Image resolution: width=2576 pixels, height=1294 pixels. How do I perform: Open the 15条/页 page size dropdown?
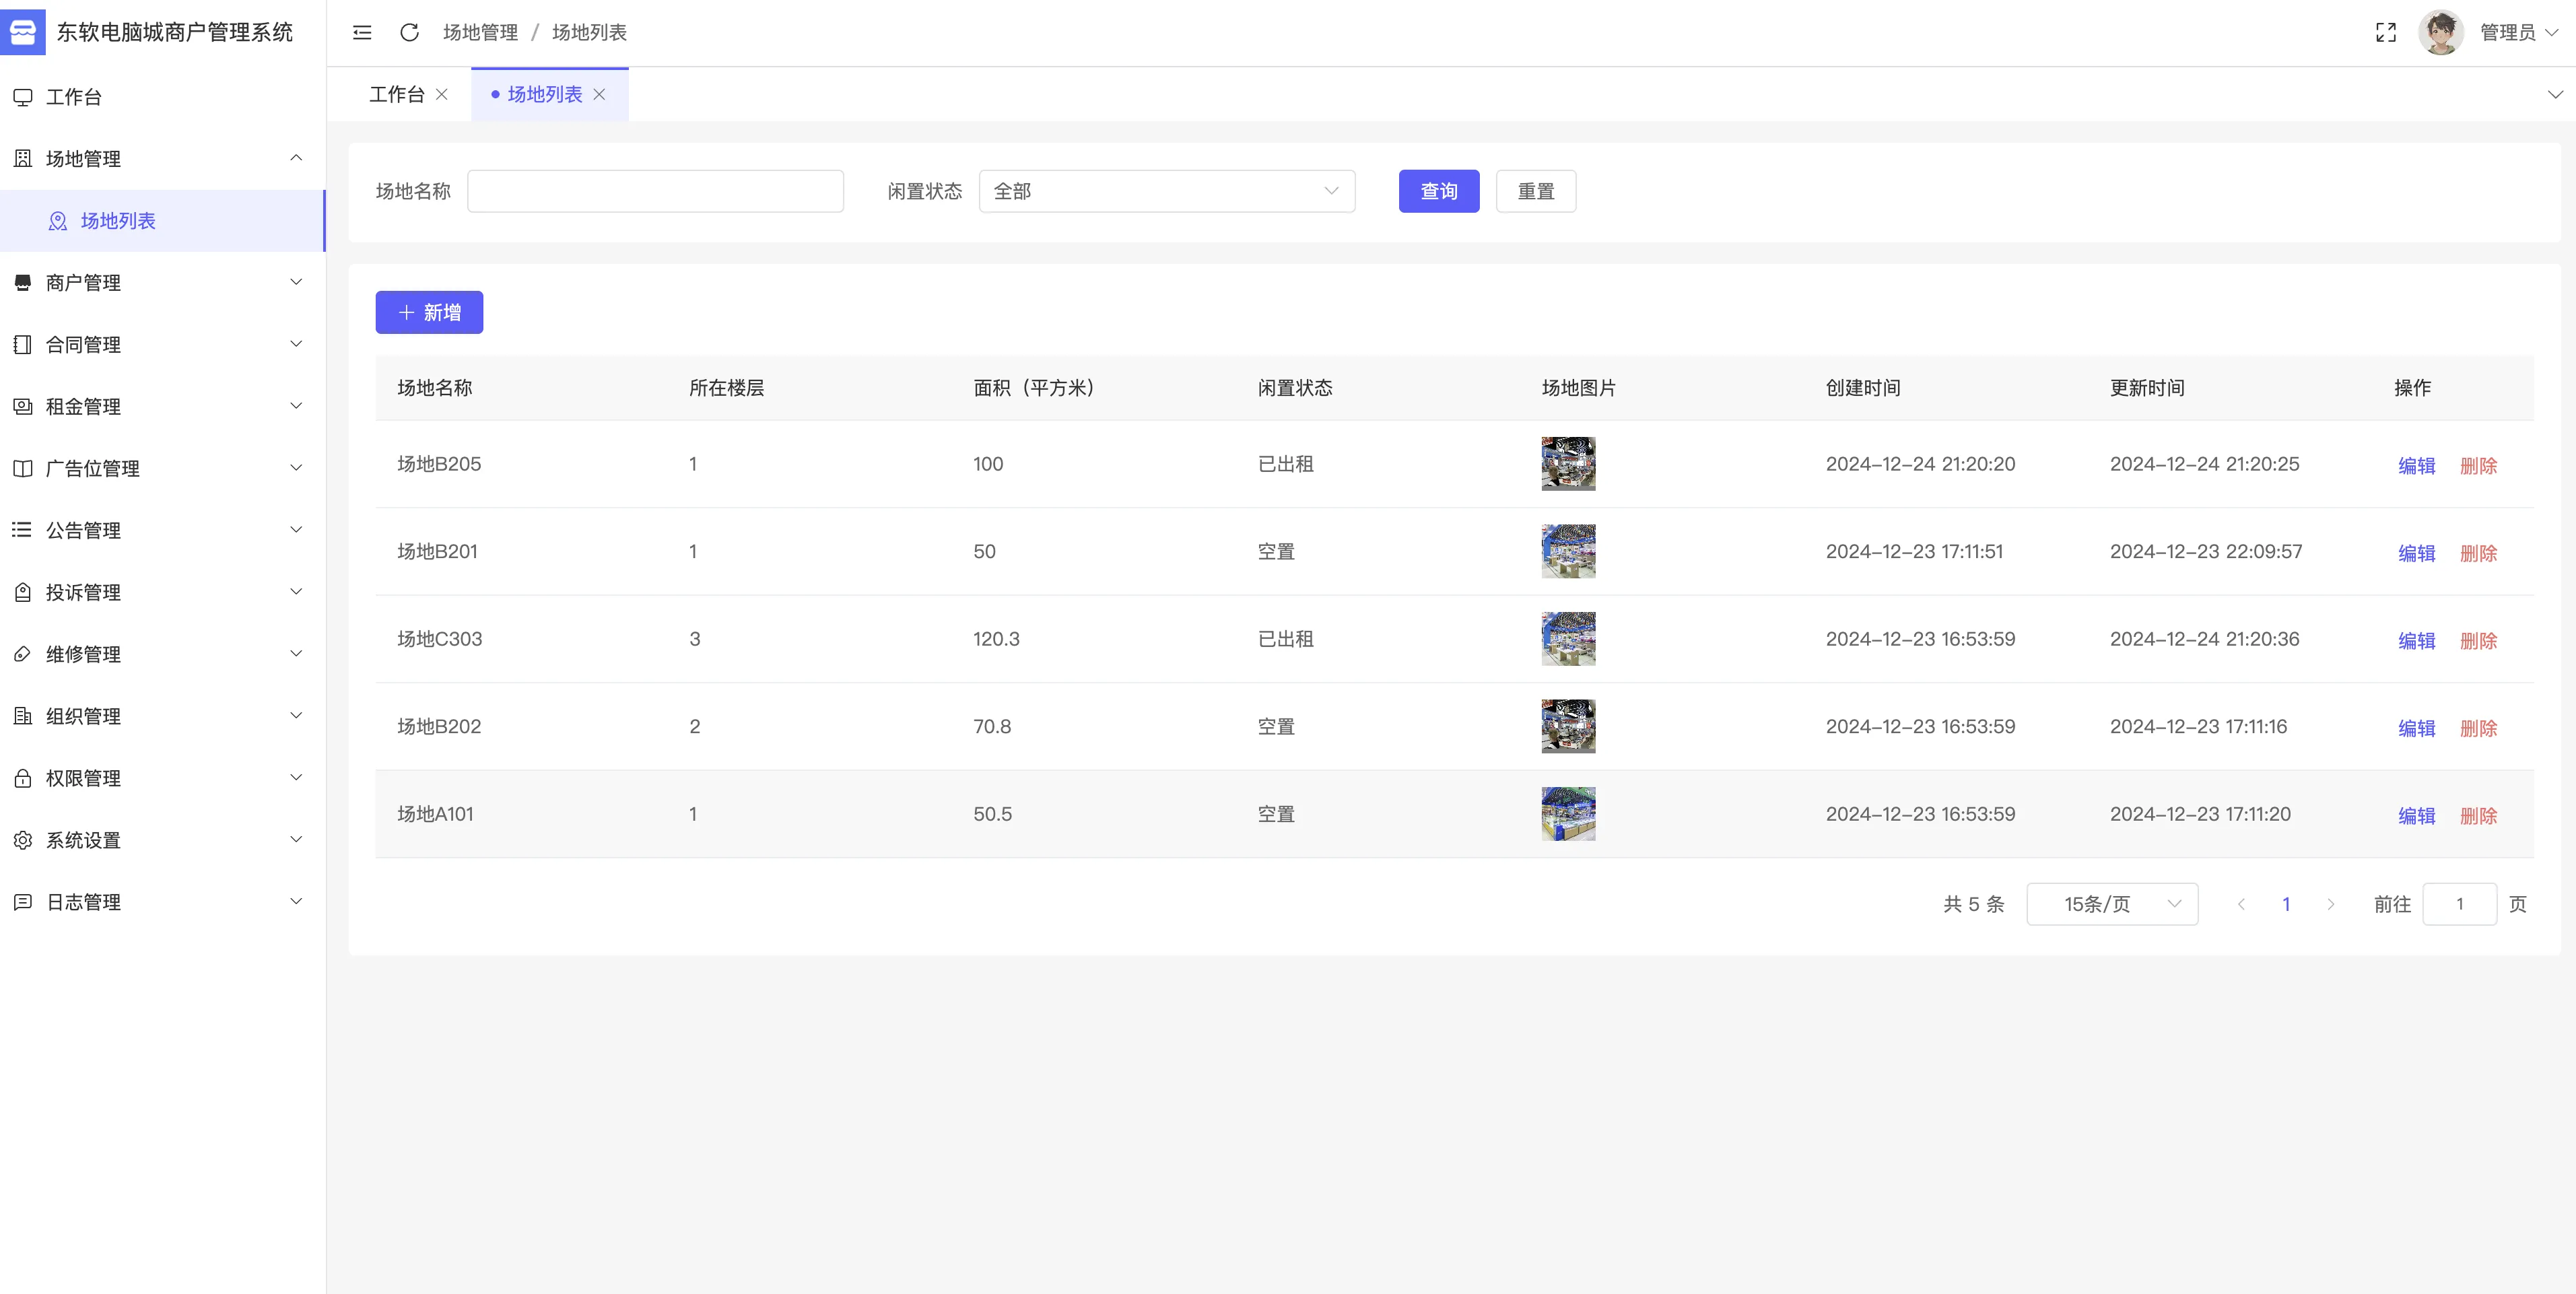click(2111, 904)
